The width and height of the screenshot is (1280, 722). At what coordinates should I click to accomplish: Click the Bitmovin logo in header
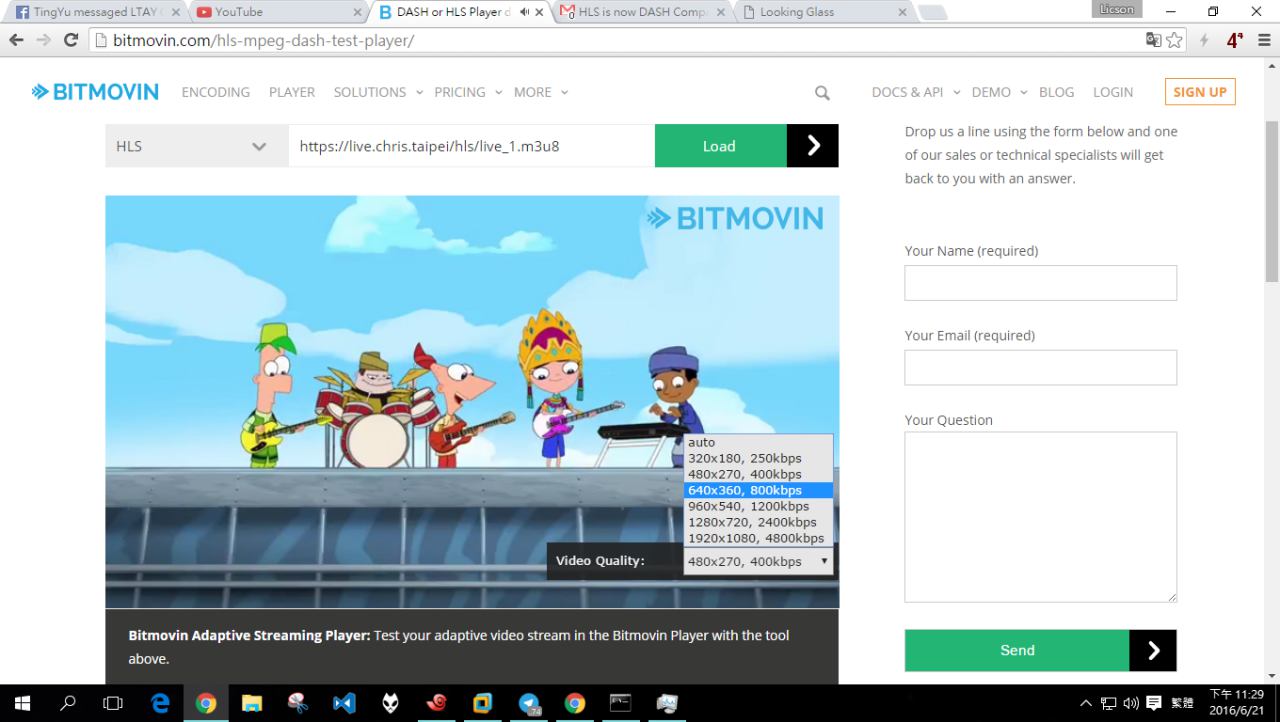pyautogui.click(x=95, y=92)
